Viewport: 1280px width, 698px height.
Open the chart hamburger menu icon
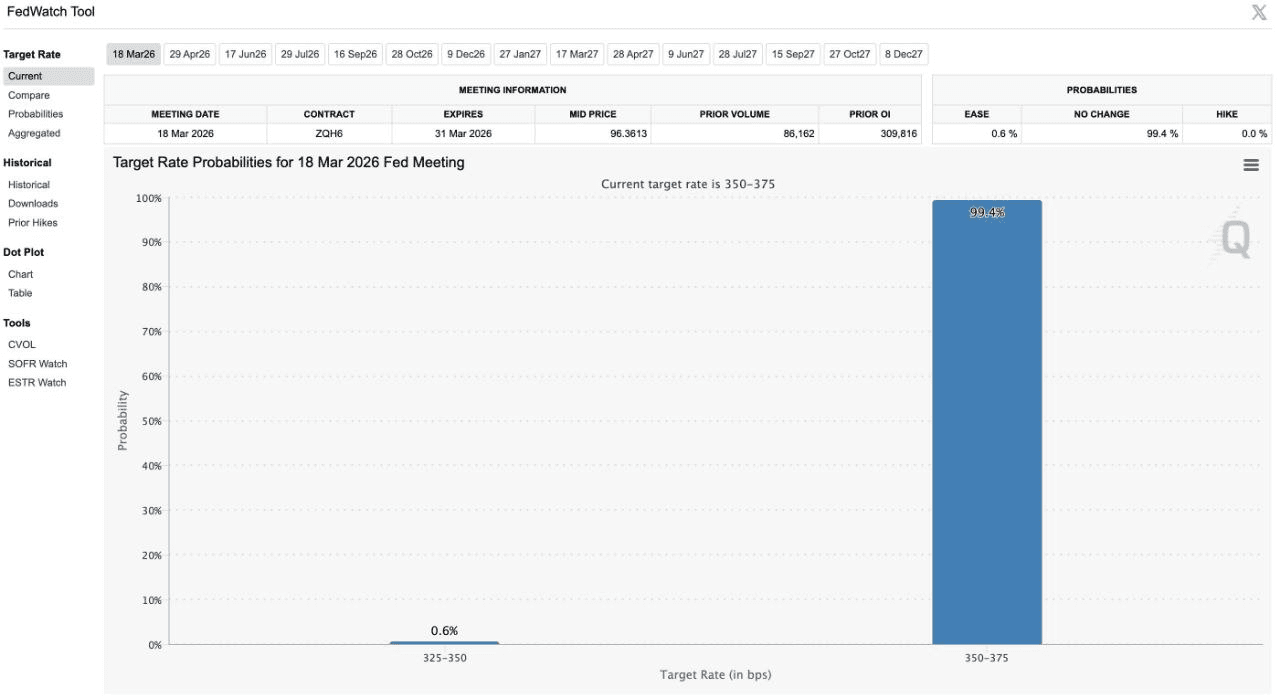[1250, 165]
